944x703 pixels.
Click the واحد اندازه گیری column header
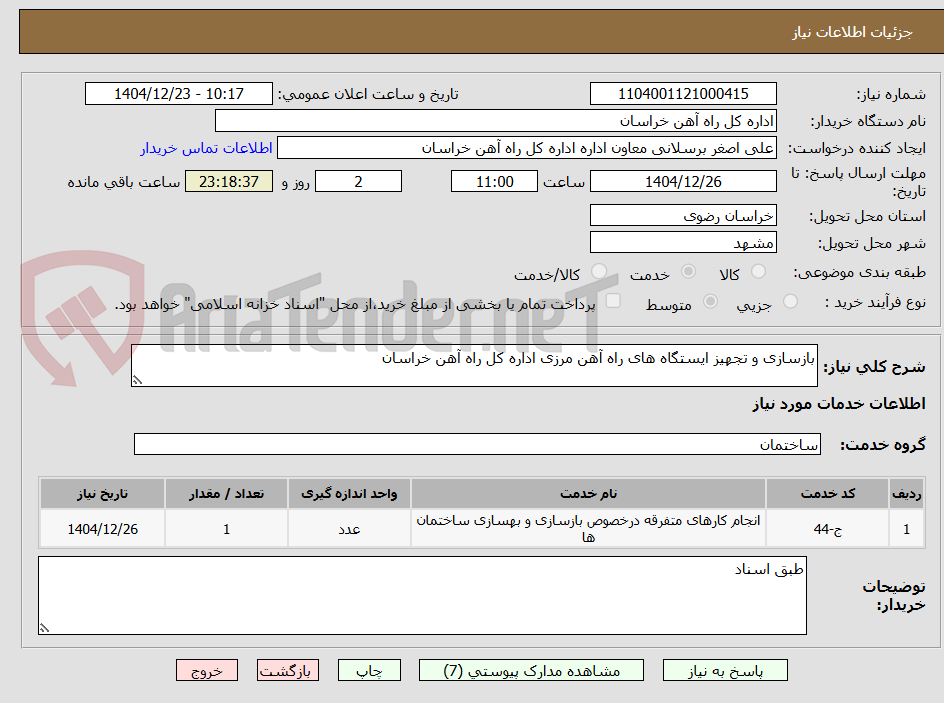pos(349,494)
